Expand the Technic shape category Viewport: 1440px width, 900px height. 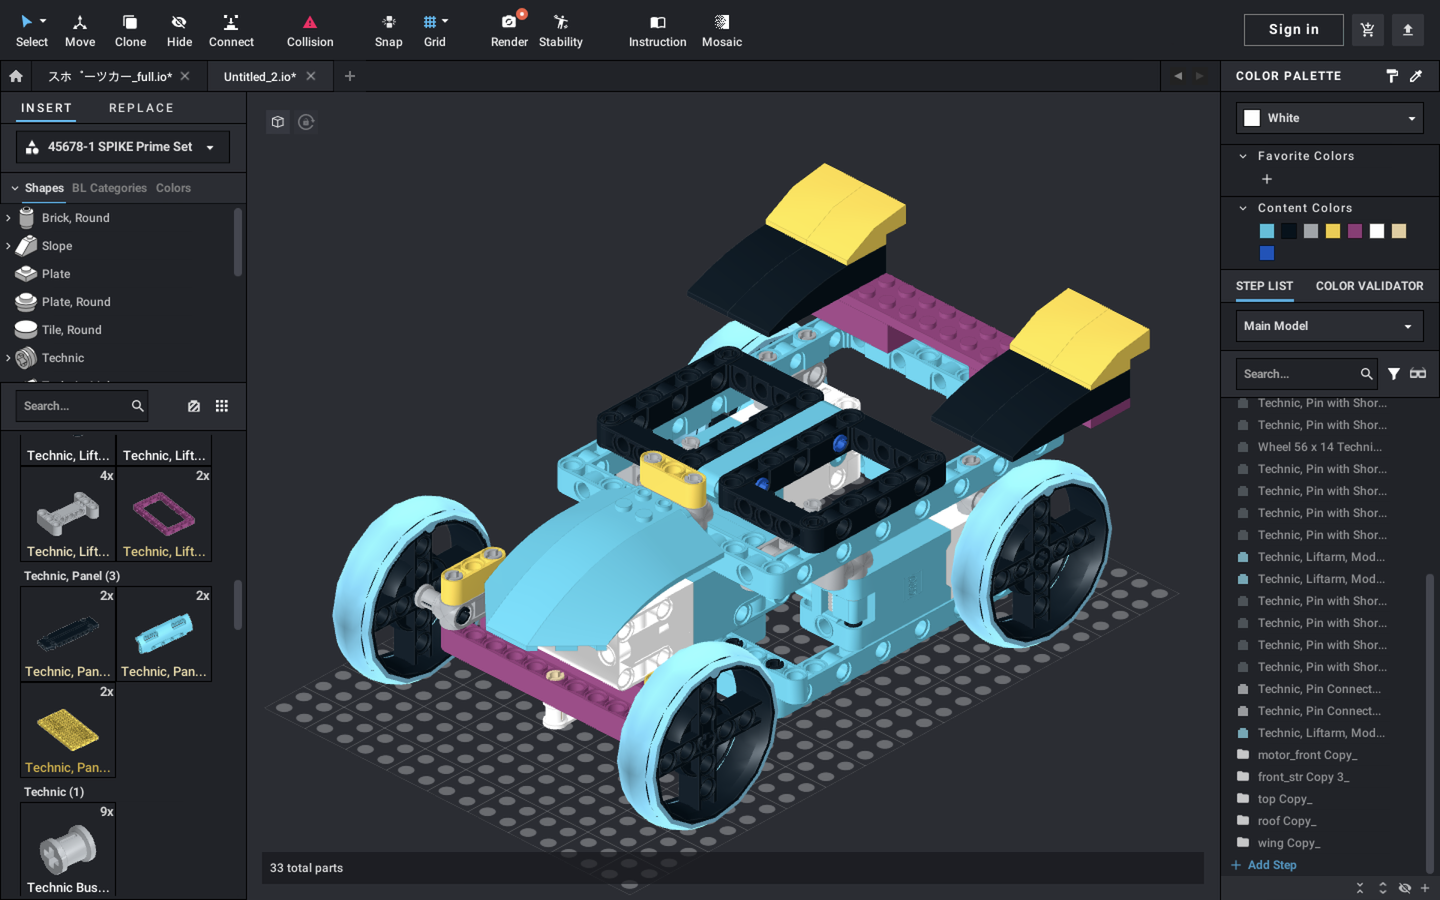(x=9, y=358)
